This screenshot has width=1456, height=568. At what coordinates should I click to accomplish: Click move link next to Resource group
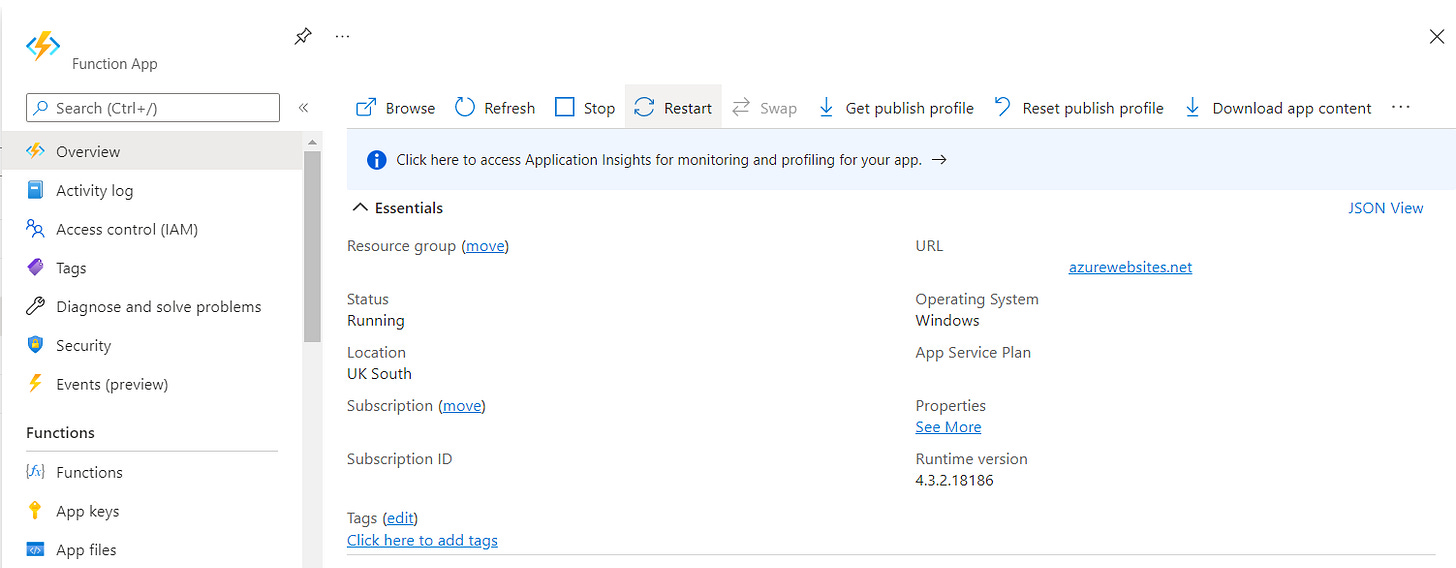485,246
